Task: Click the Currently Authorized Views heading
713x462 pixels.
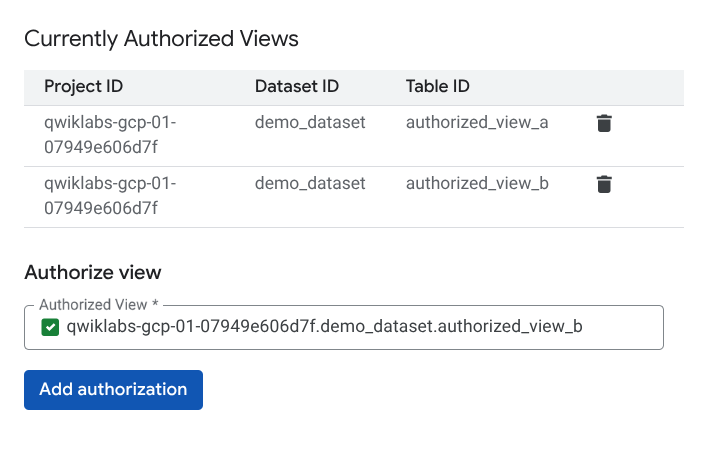Action: [x=161, y=39]
